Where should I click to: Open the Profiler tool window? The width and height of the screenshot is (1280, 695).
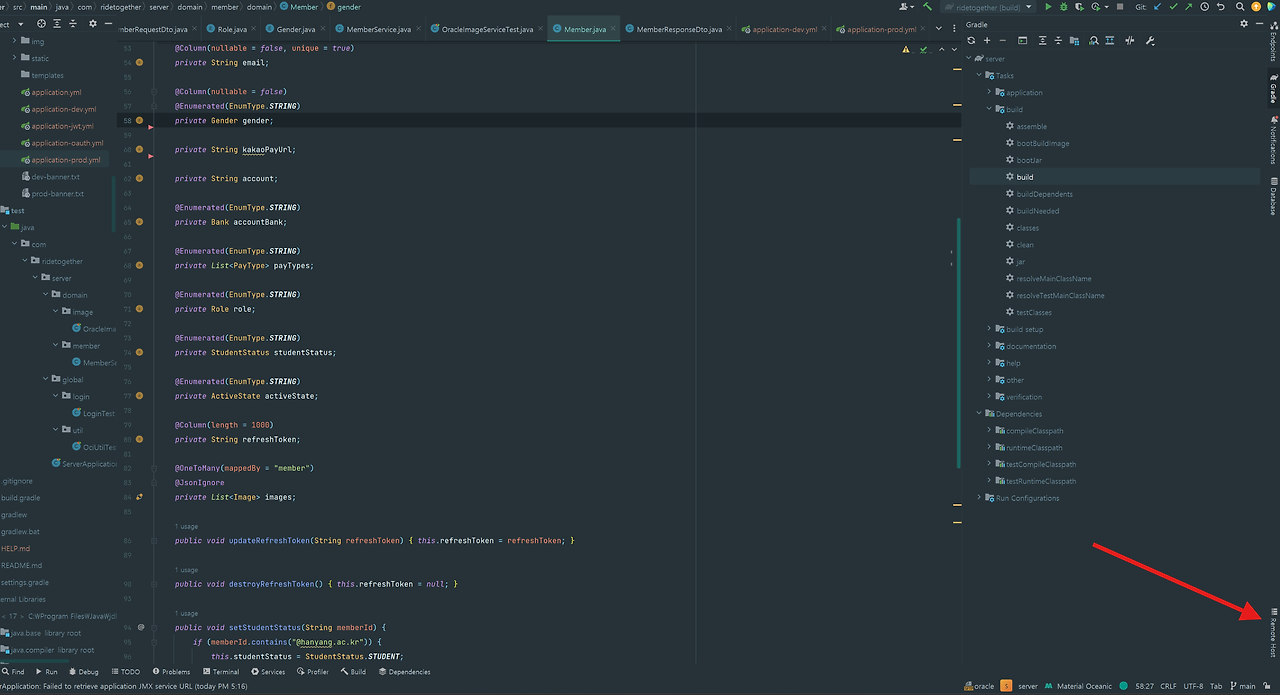[312, 672]
